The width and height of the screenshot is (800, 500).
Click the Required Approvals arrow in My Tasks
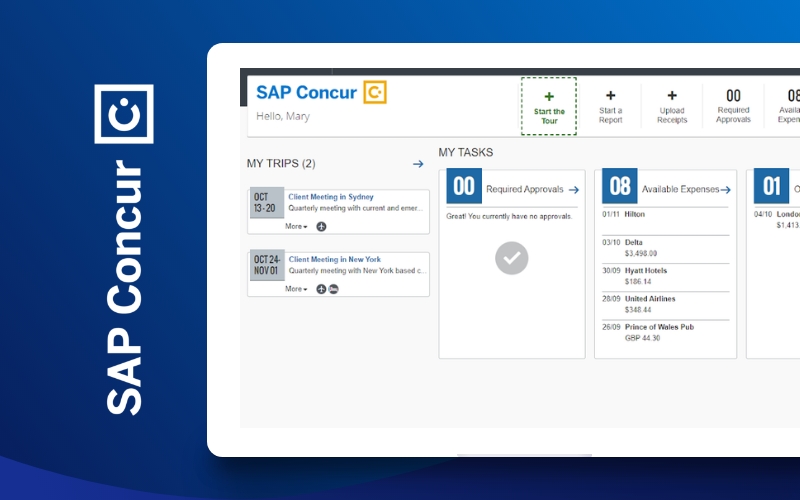(574, 190)
